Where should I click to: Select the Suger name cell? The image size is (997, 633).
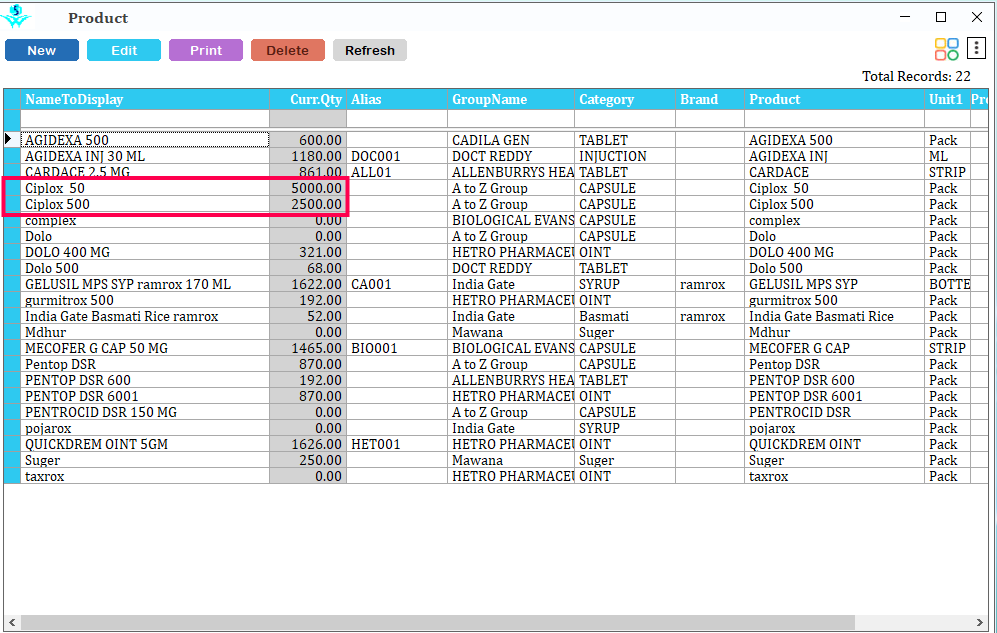click(x=145, y=460)
